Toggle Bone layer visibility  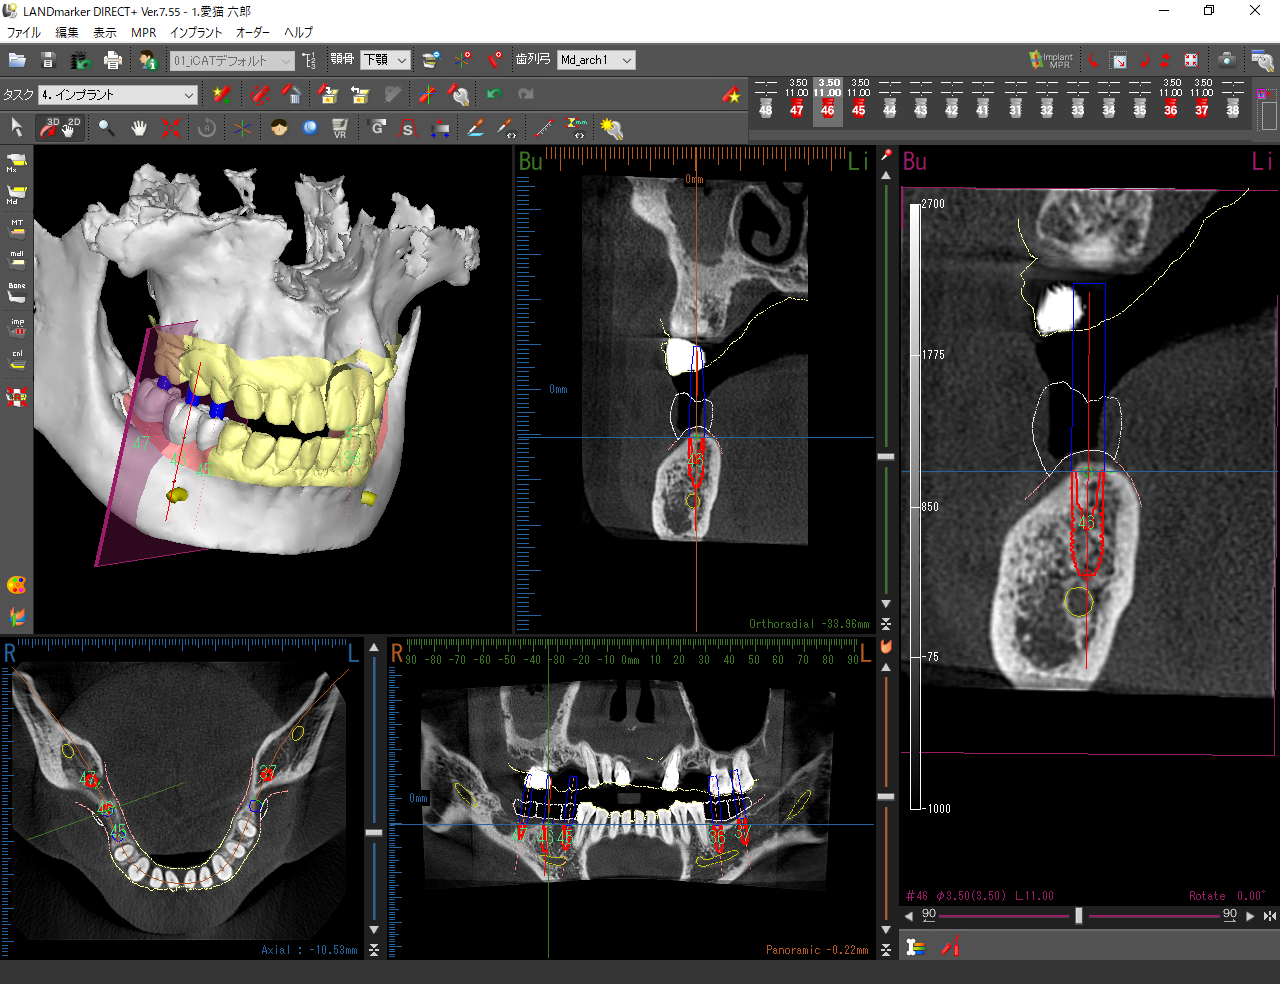[x=16, y=291]
